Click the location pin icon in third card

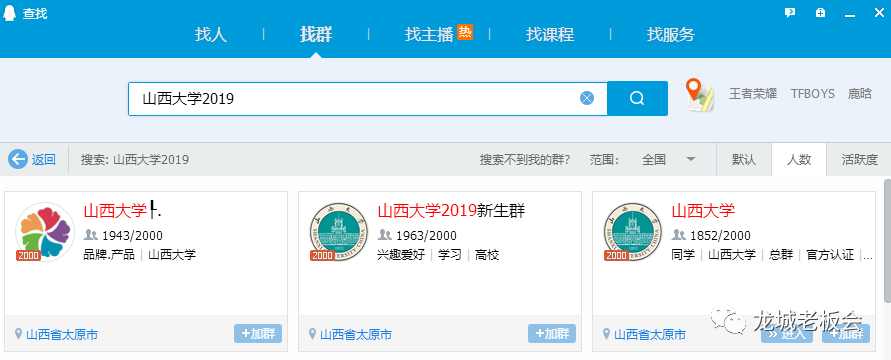607,334
